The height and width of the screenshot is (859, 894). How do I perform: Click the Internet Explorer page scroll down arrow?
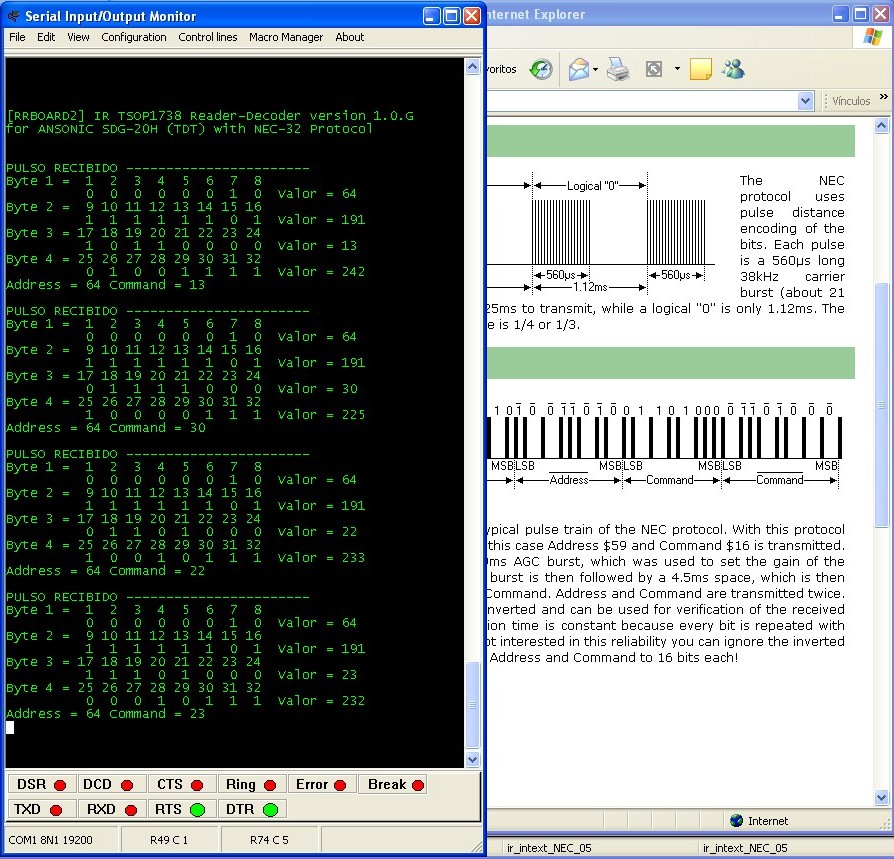881,797
